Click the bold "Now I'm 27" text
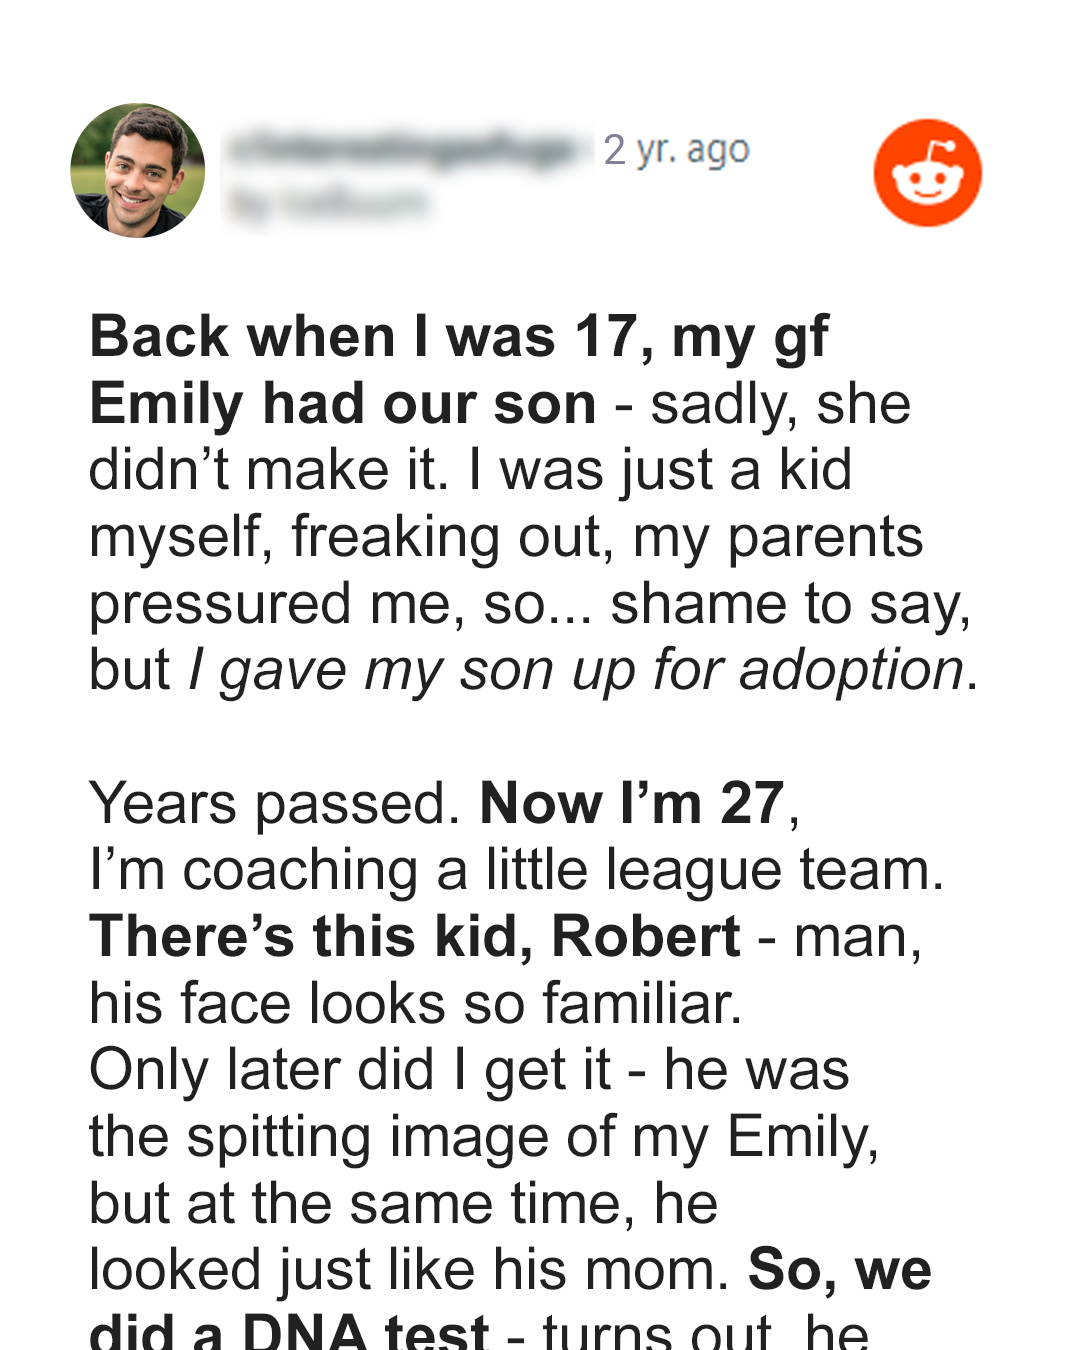 click(x=632, y=804)
